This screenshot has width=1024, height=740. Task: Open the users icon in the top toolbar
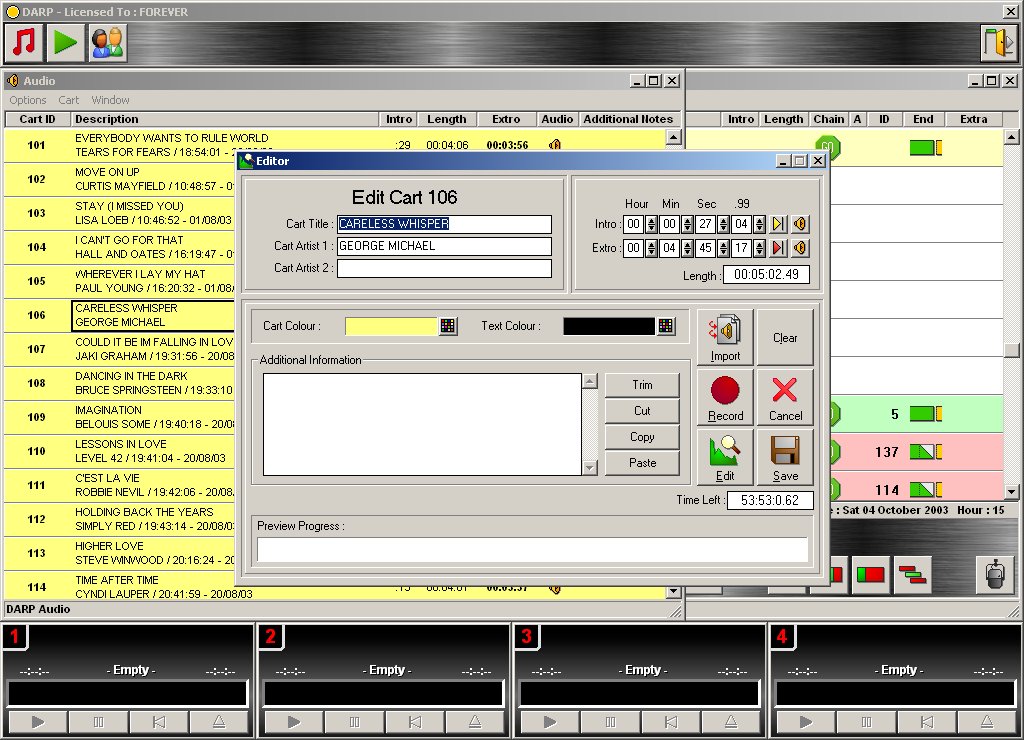pos(107,42)
